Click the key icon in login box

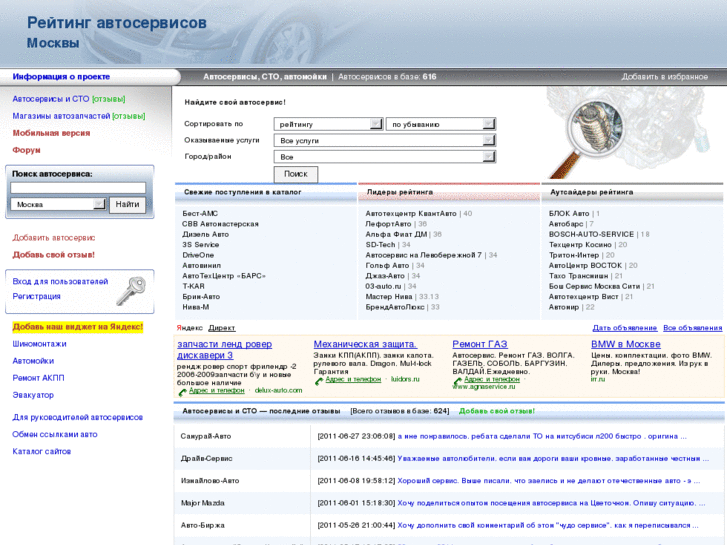131,291
